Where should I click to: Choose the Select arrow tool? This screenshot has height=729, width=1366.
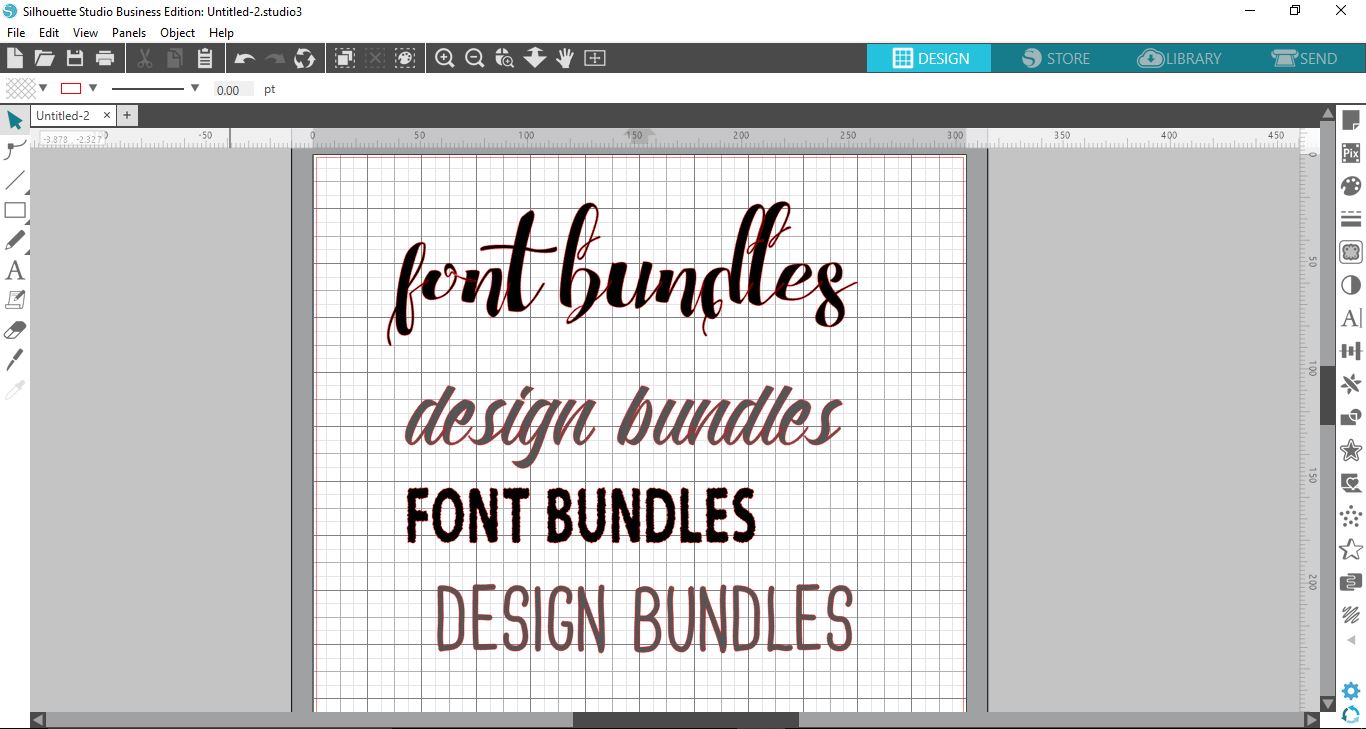(x=15, y=121)
